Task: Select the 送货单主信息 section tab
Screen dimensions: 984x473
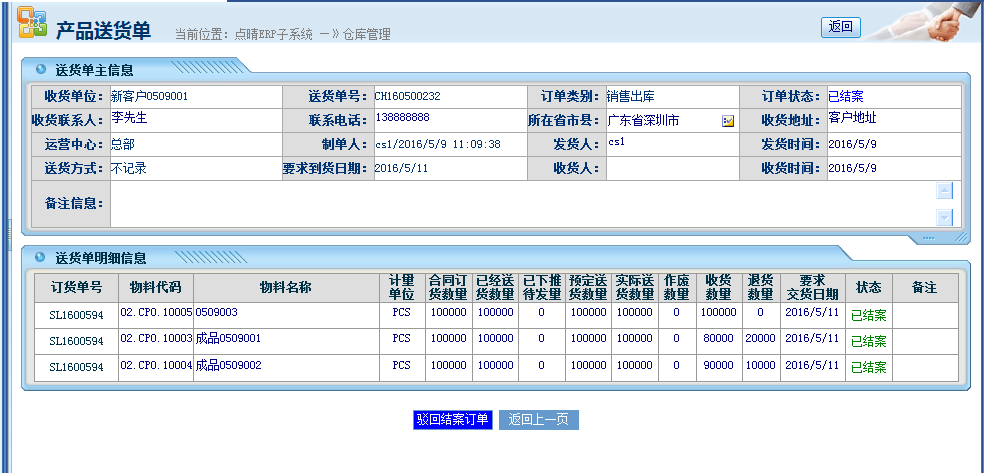Action: tap(94, 70)
